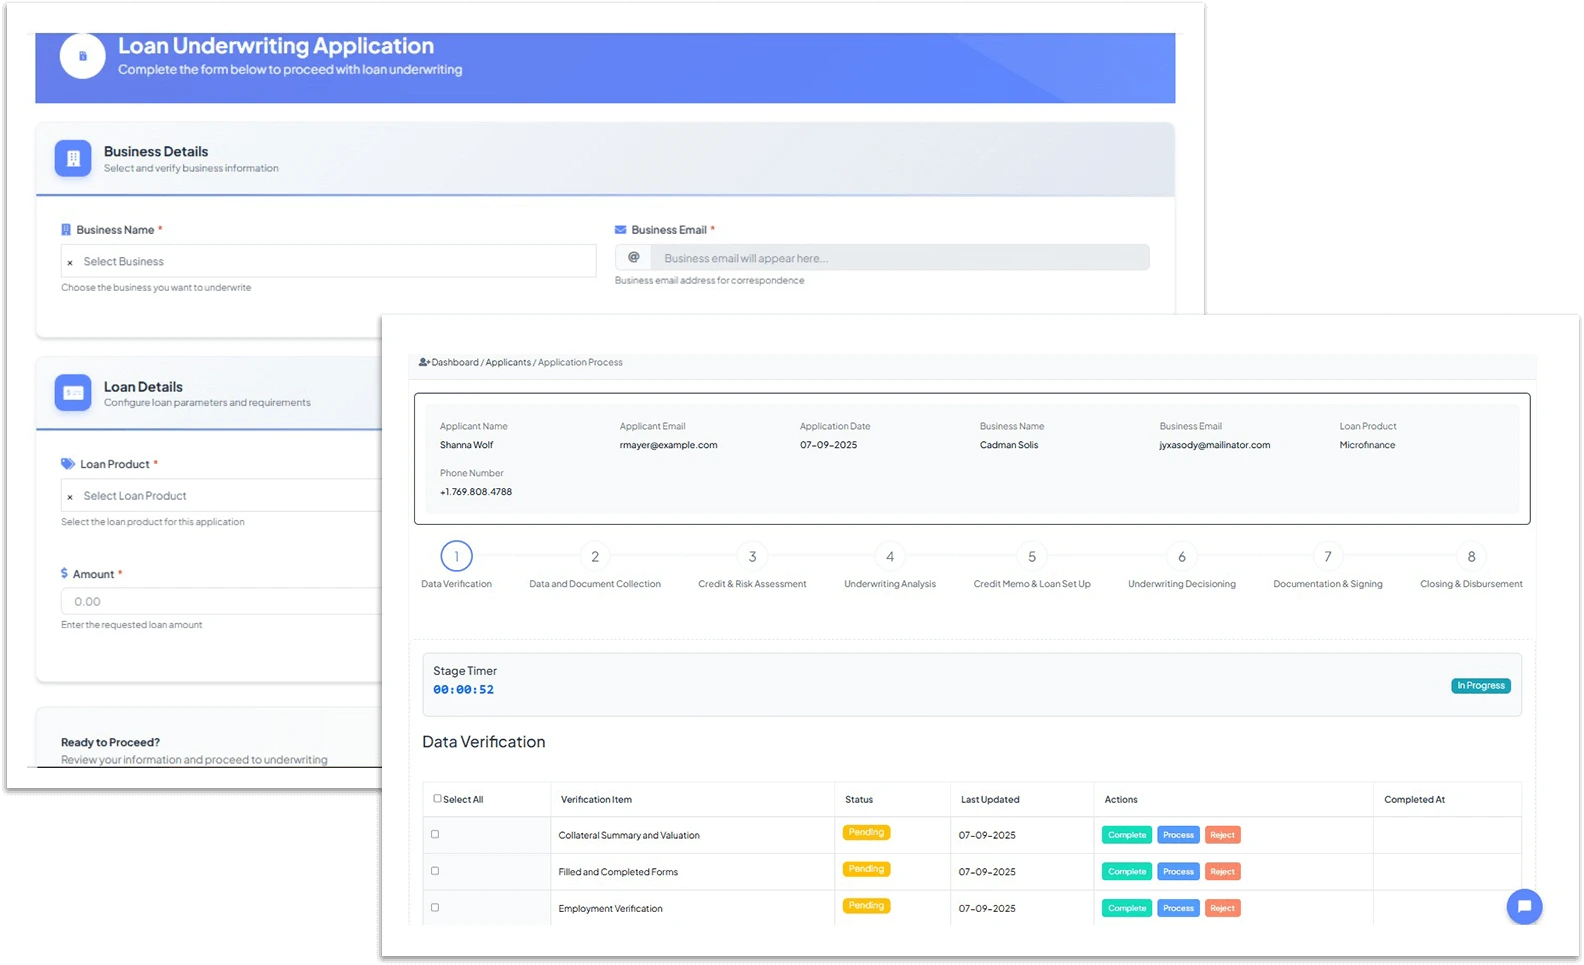This screenshot has height=965, width=1584.
Task: Clear the Select Loan Product field with its x
Action: pos(70,496)
